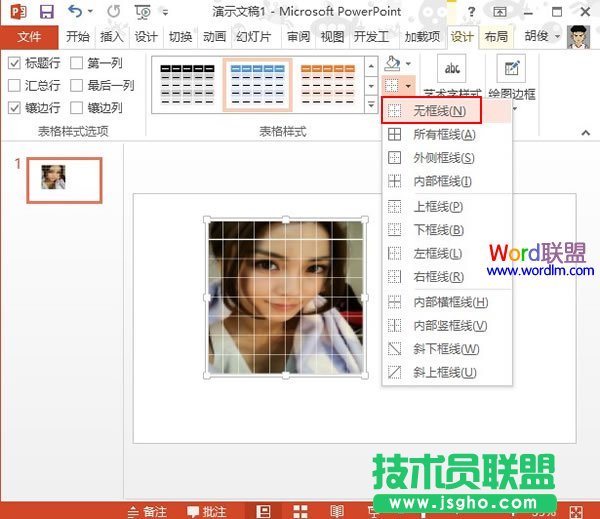Image resolution: width=600 pixels, height=519 pixels.
Task: Collapse the ribbon with the chevron
Action: pyautogui.click(x=585, y=133)
